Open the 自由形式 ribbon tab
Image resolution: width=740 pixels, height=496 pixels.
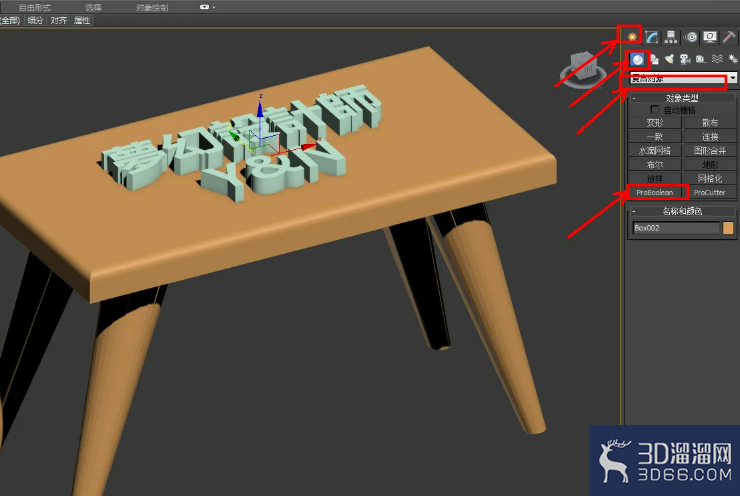tap(35, 8)
